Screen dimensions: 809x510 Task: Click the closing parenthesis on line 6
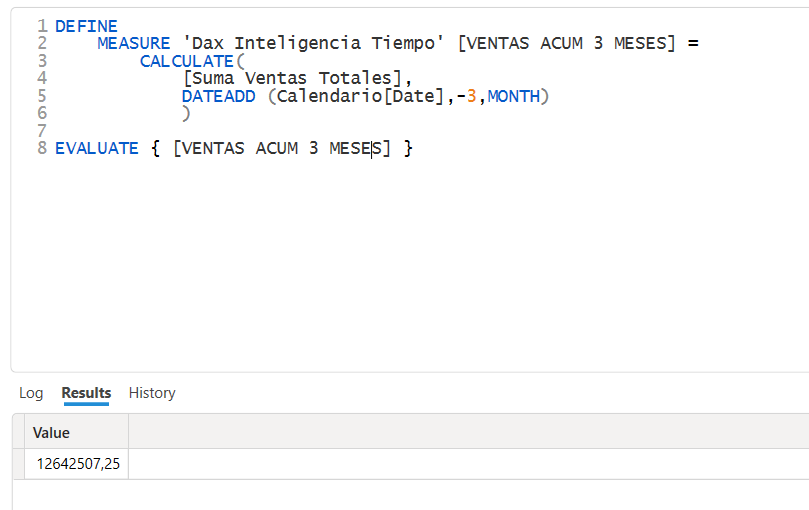(186, 114)
